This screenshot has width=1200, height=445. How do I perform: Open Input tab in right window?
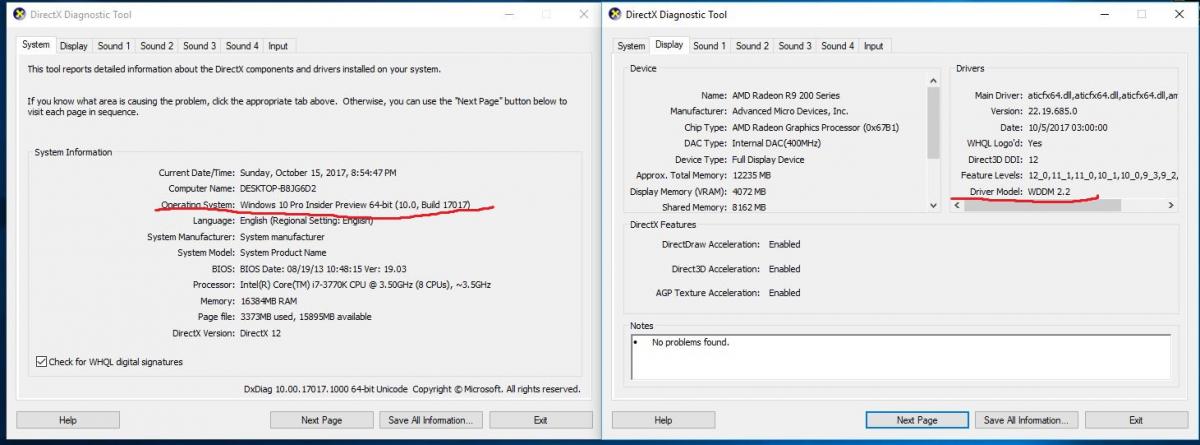(874, 46)
